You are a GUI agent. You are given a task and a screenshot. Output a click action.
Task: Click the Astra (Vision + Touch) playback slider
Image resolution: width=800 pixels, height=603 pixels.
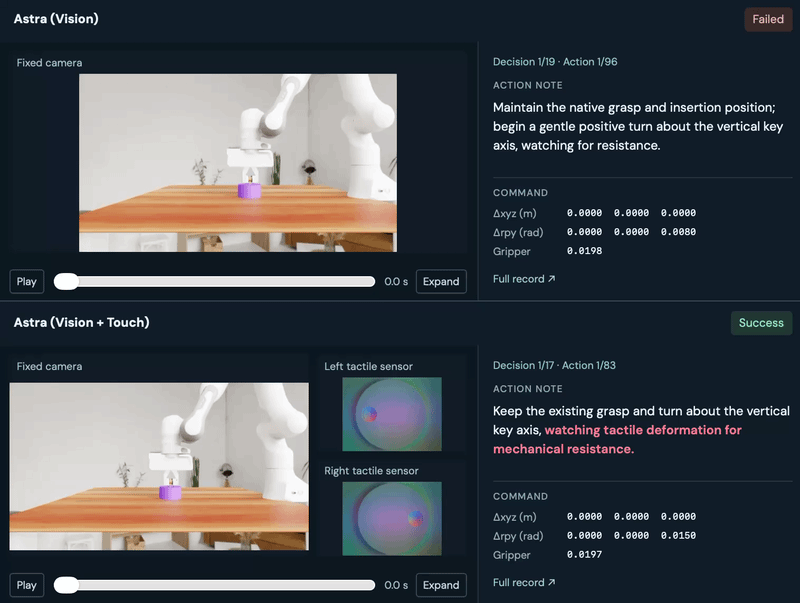(x=214, y=585)
